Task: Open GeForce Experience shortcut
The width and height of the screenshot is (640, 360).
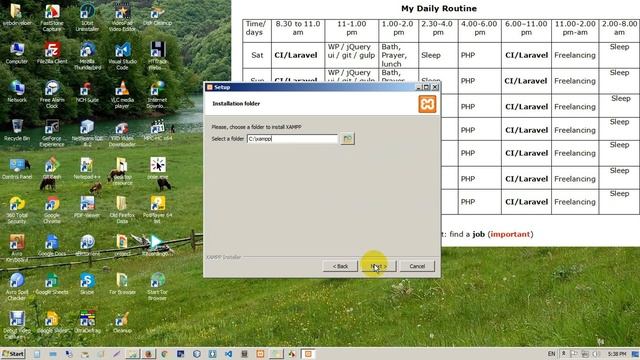Action: pyautogui.click(x=52, y=133)
